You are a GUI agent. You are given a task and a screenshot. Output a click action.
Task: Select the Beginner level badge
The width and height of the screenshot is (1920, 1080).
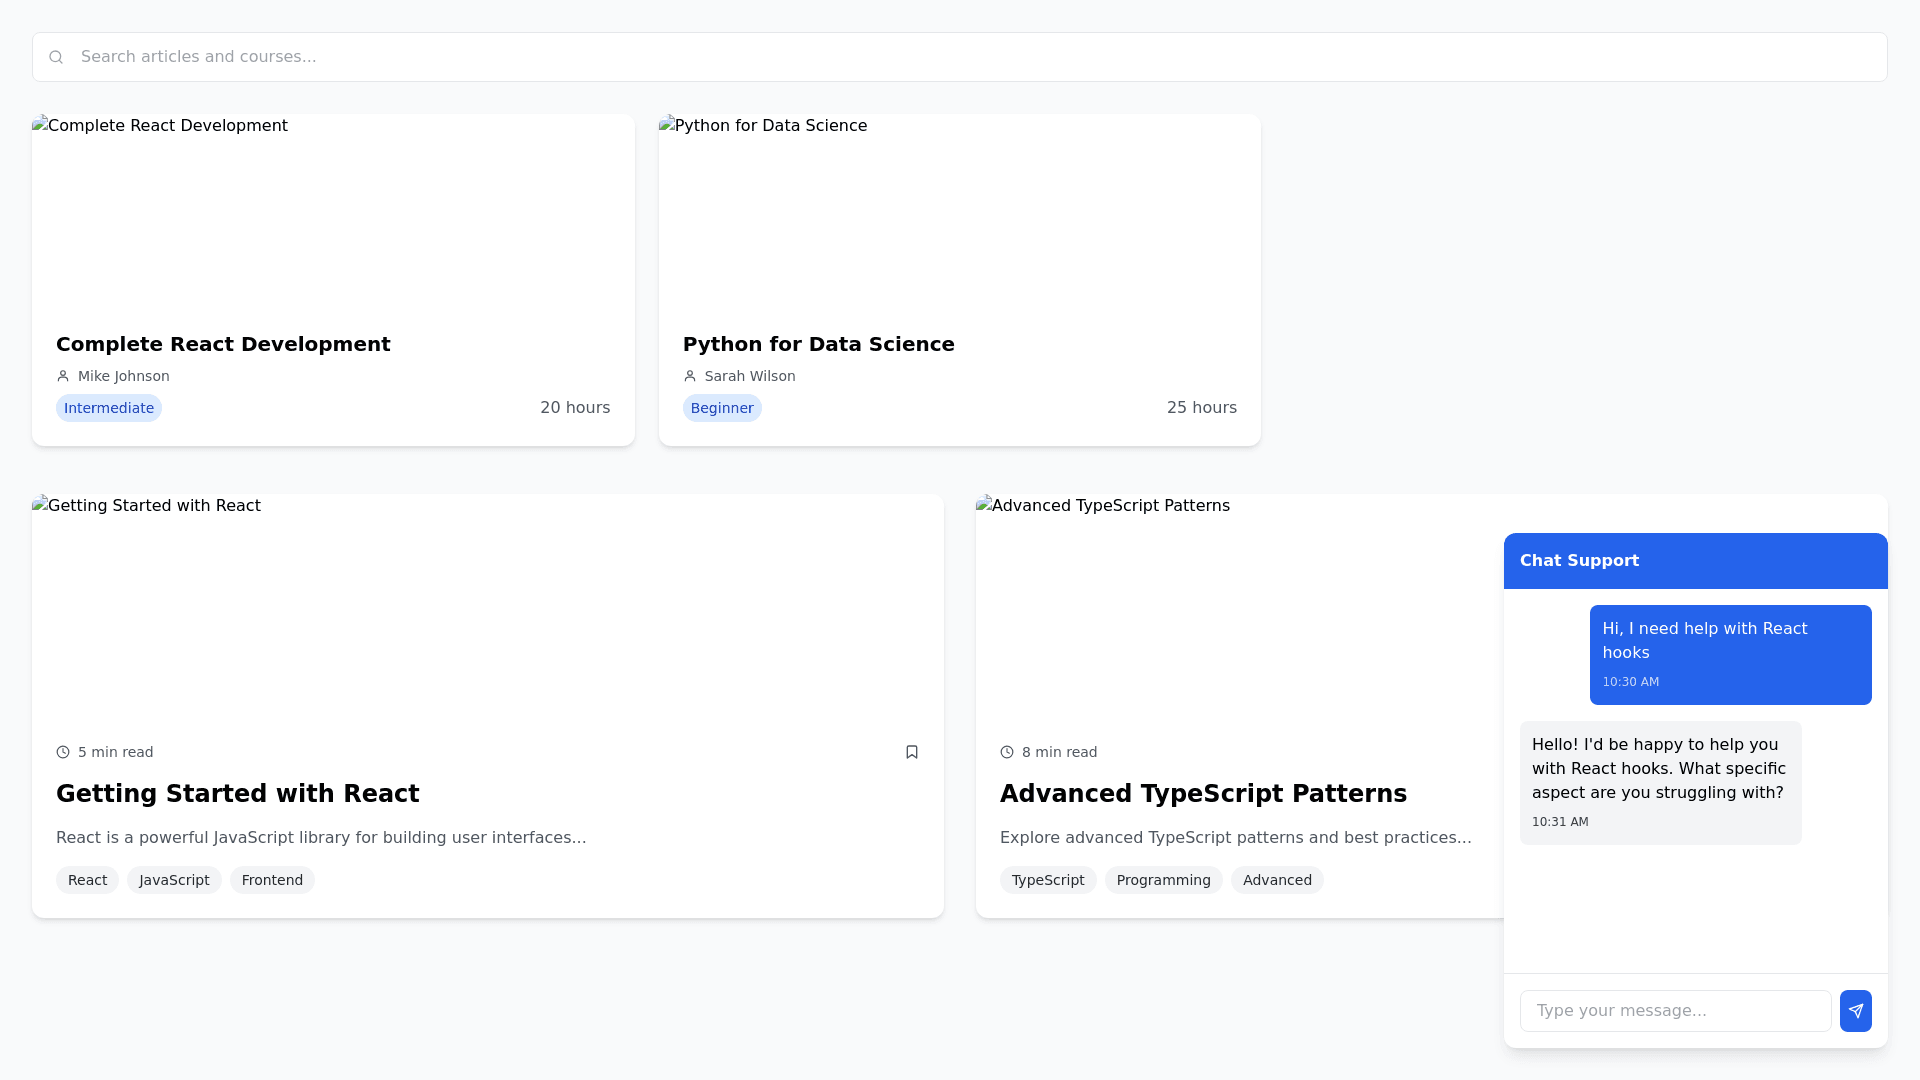click(722, 408)
